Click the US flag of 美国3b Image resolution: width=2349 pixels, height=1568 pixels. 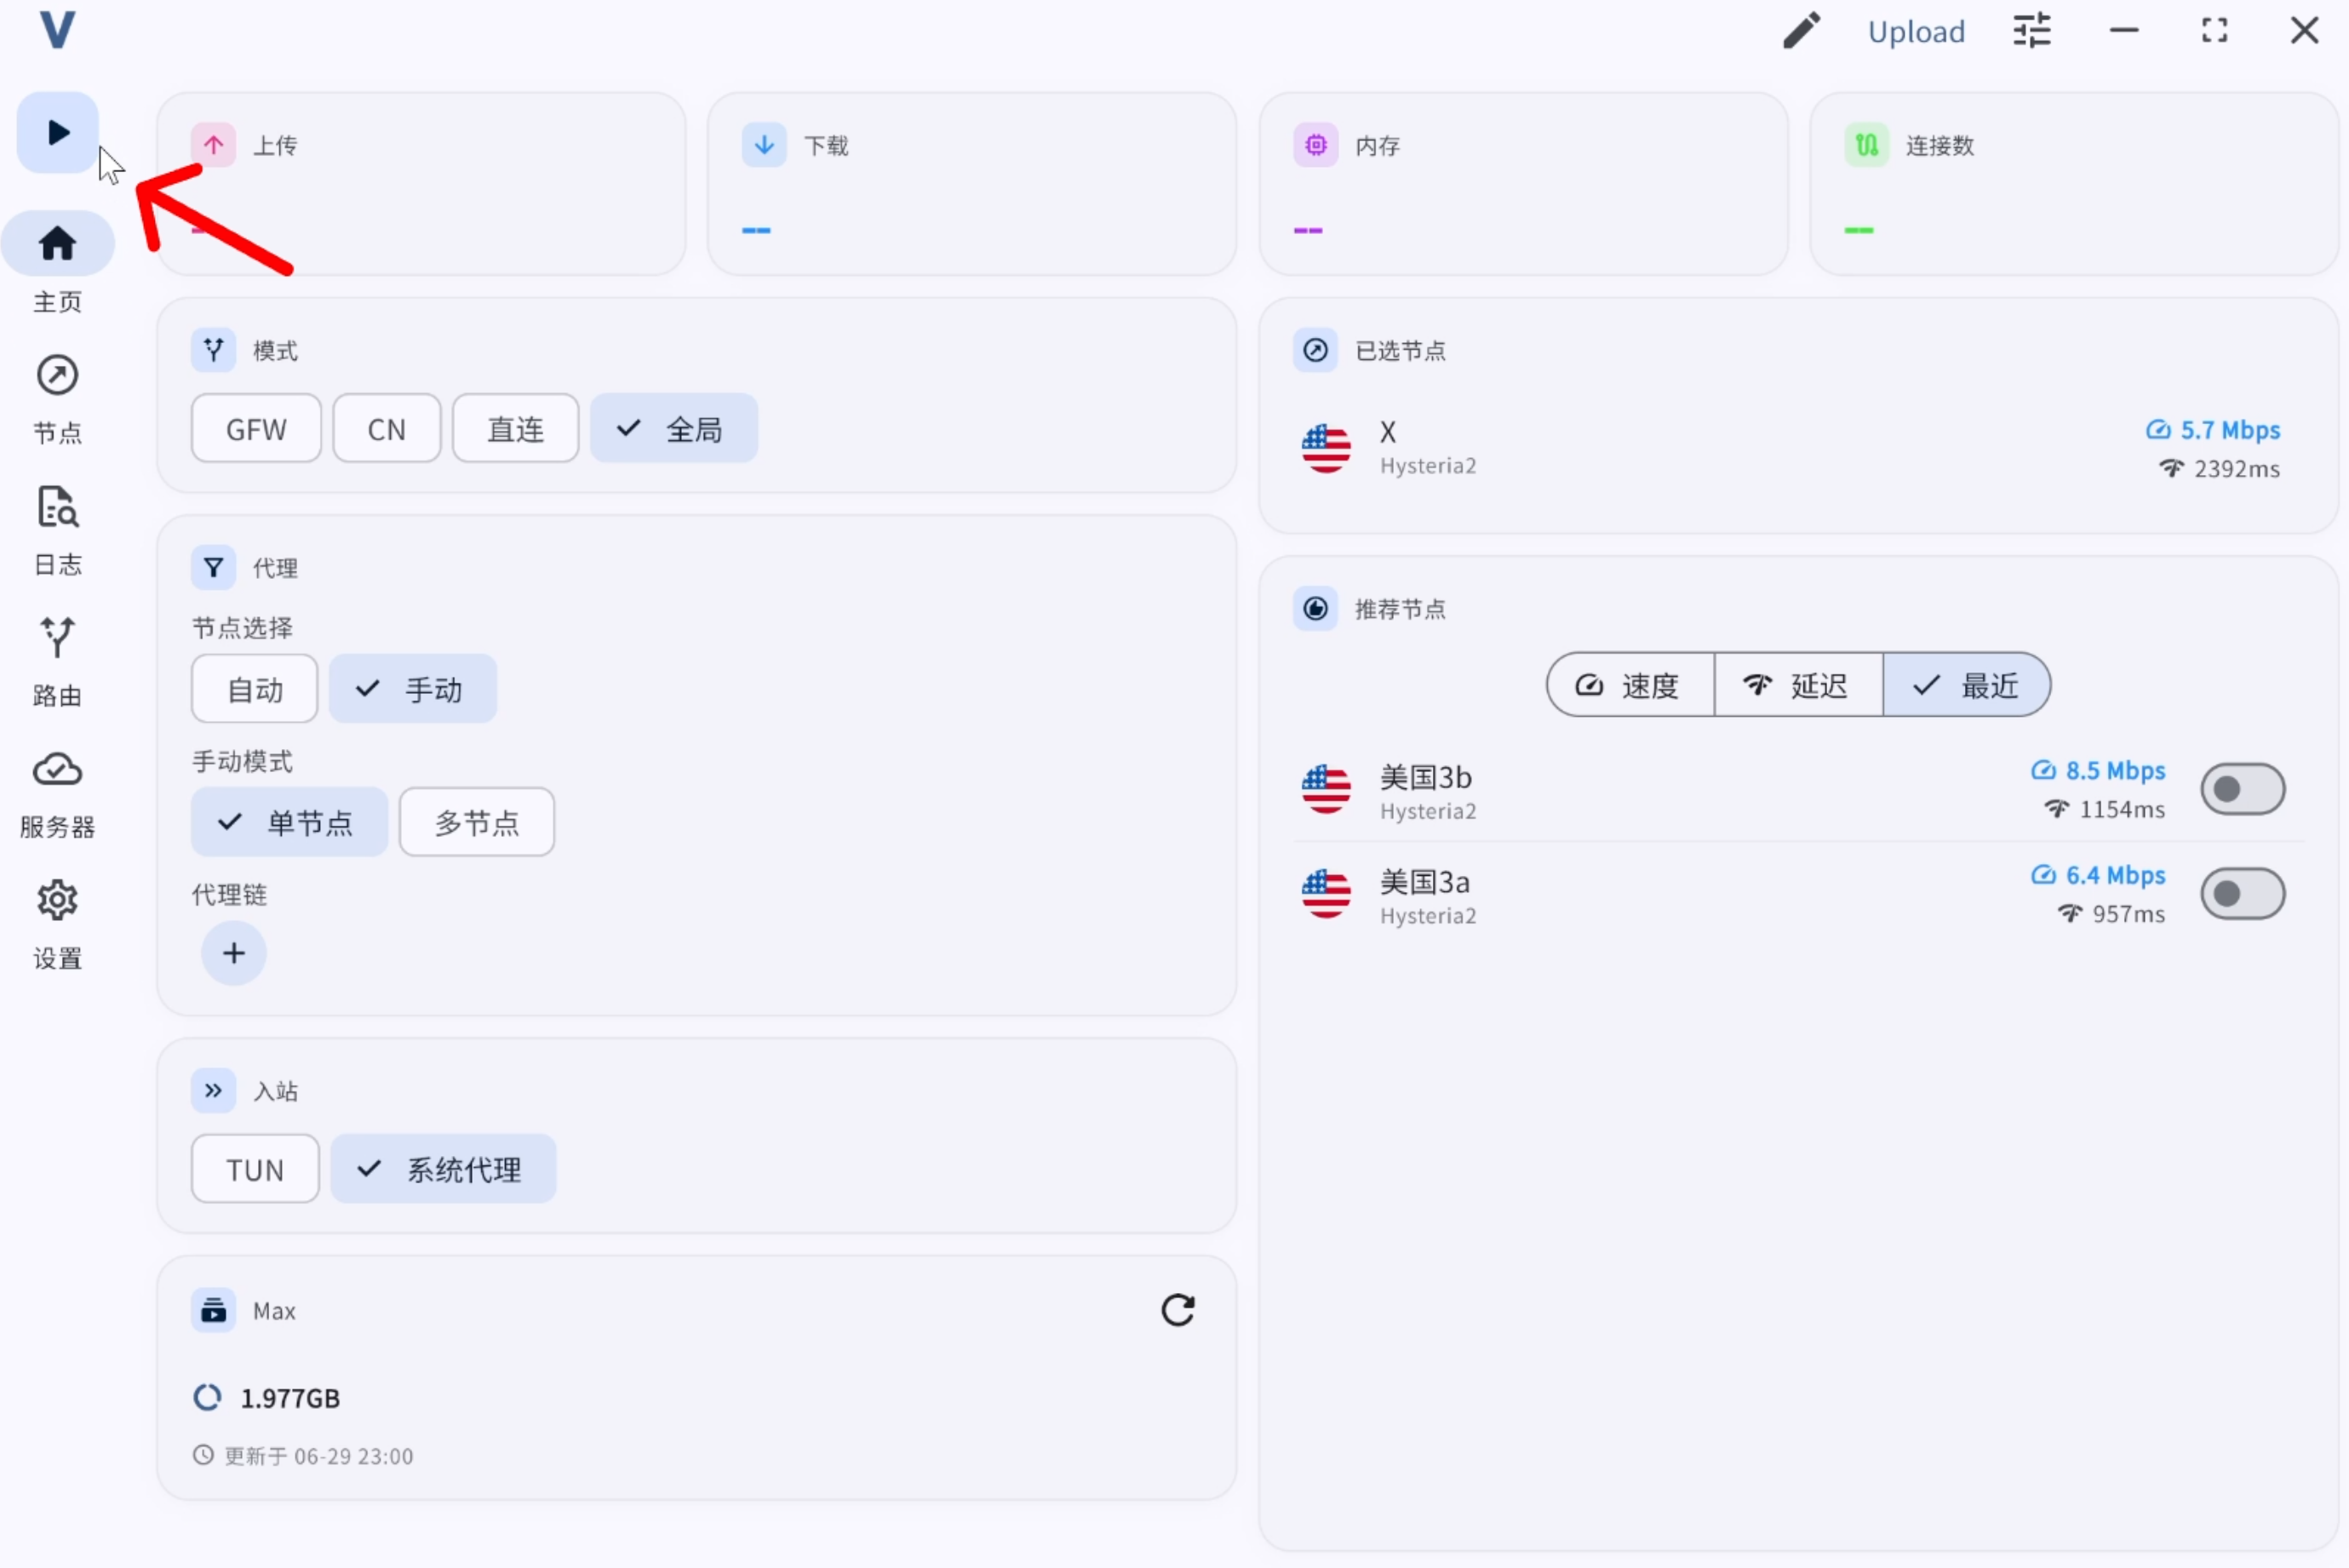coord(1326,788)
